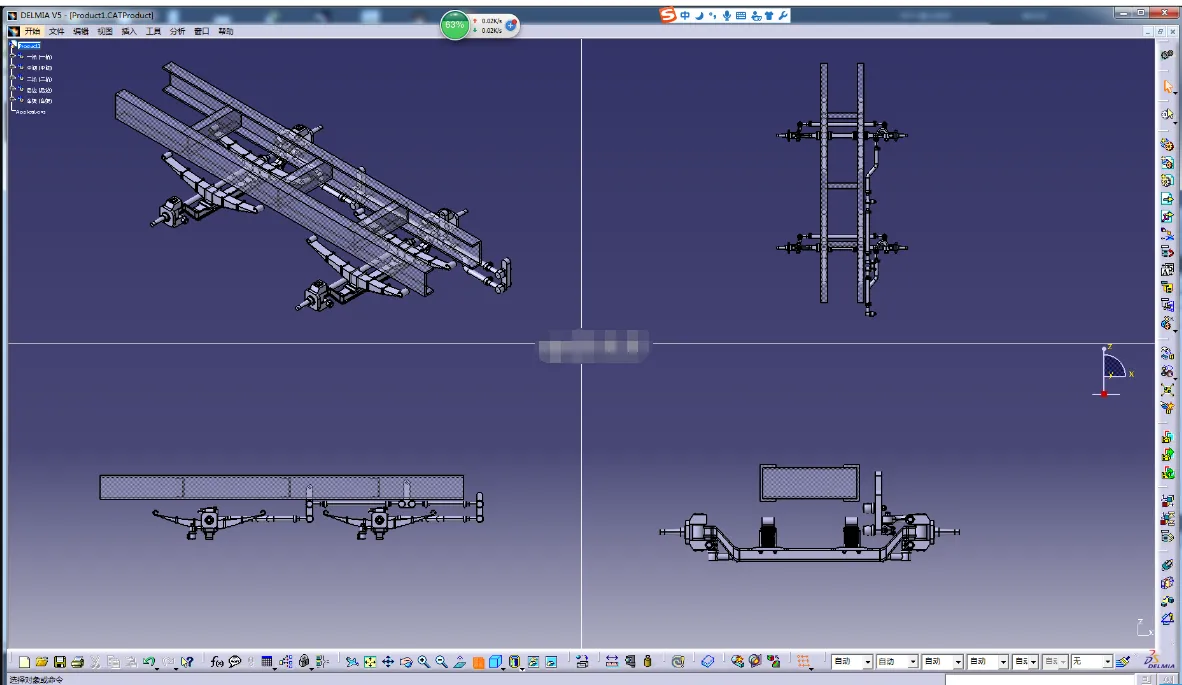The width and height of the screenshot is (1182, 685).
Task: Click Swap visible space icon
Action: [x=551, y=662]
